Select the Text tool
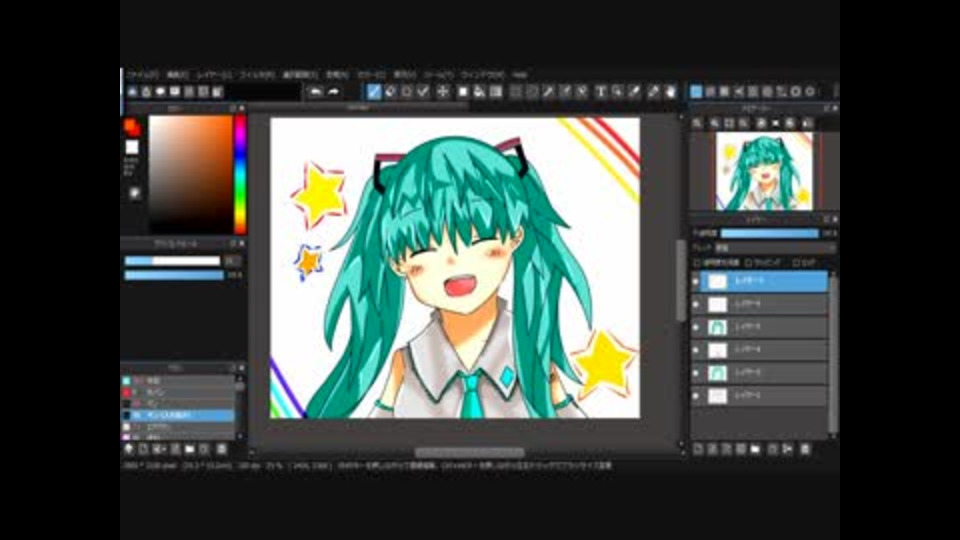Viewport: 960px width, 540px height. click(601, 92)
